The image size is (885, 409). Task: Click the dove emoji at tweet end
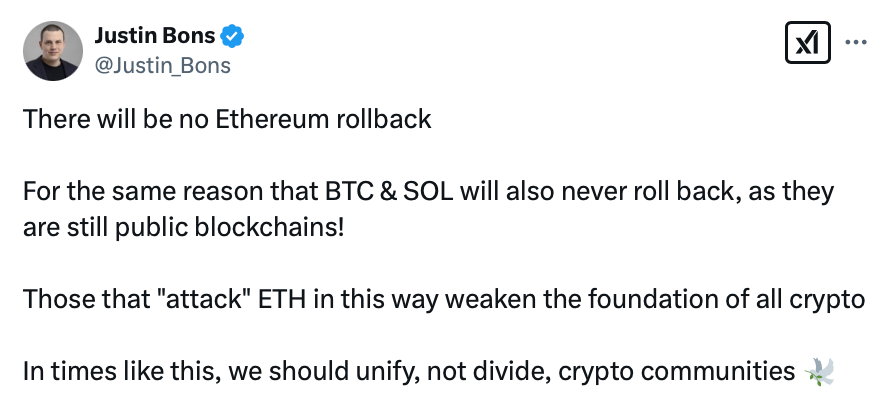818,372
